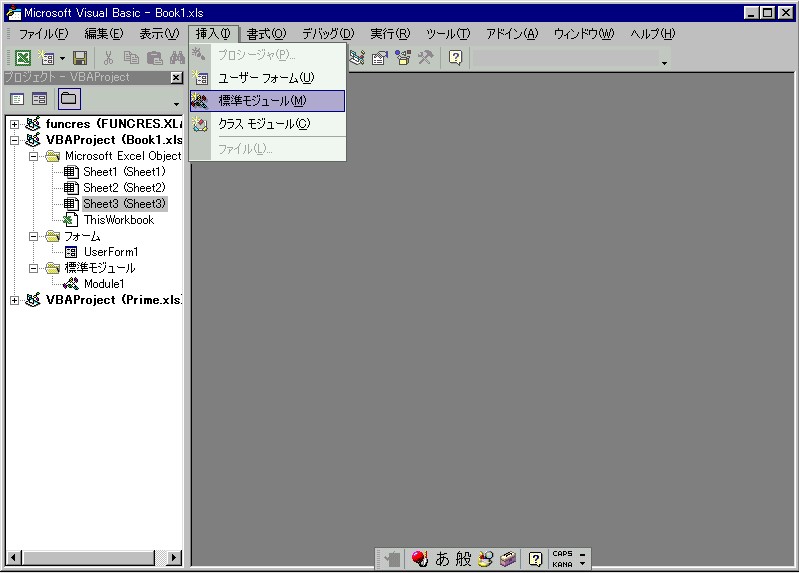Click the Paste clipboard icon

click(154, 58)
